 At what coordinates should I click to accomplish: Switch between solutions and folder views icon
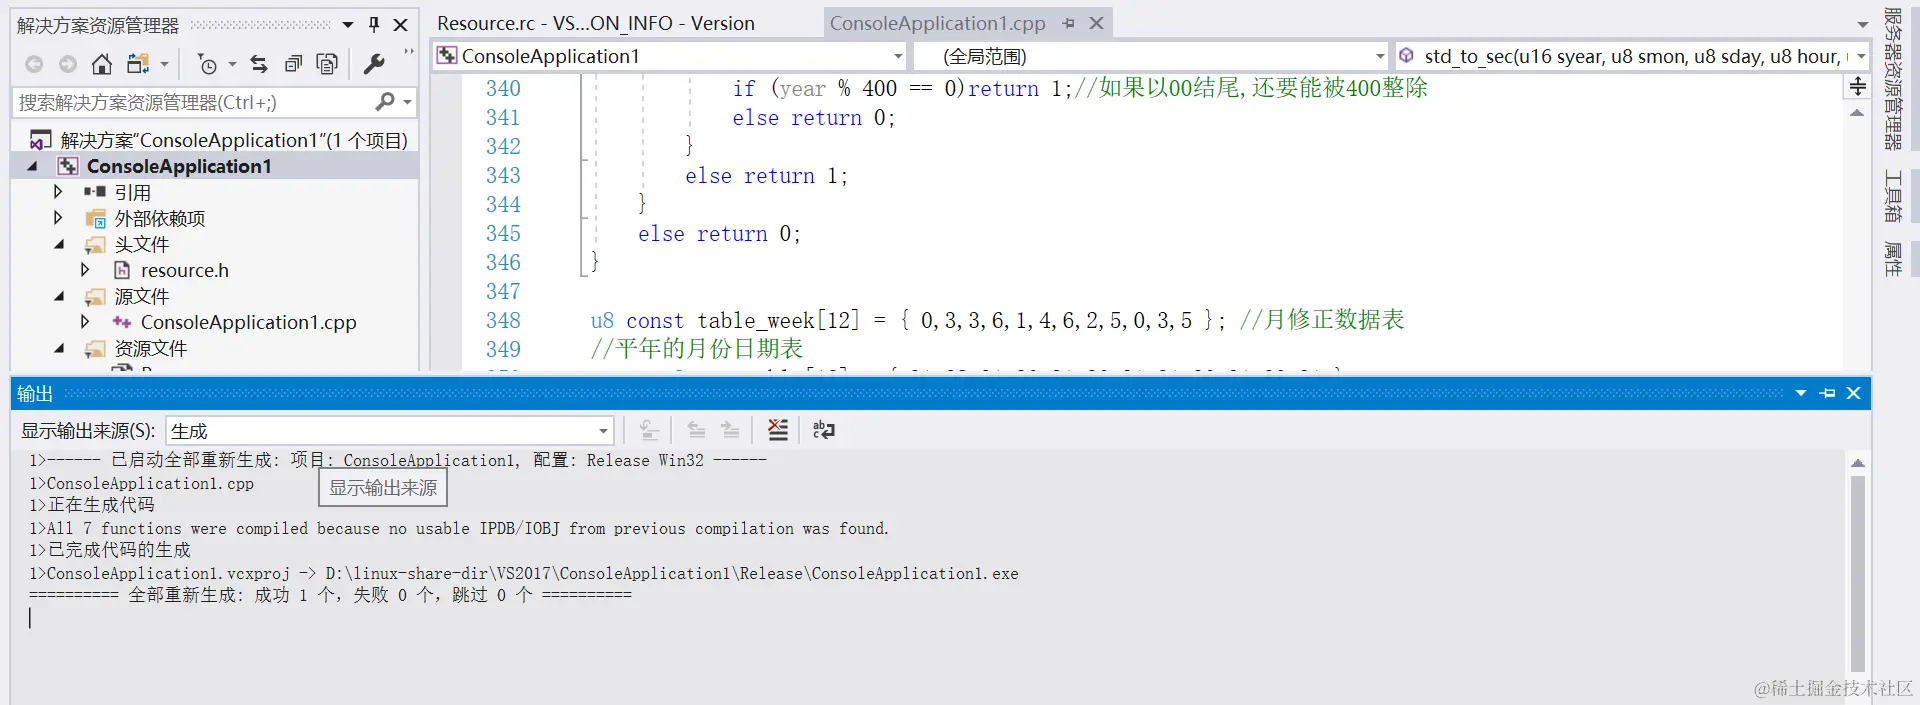click(138, 64)
